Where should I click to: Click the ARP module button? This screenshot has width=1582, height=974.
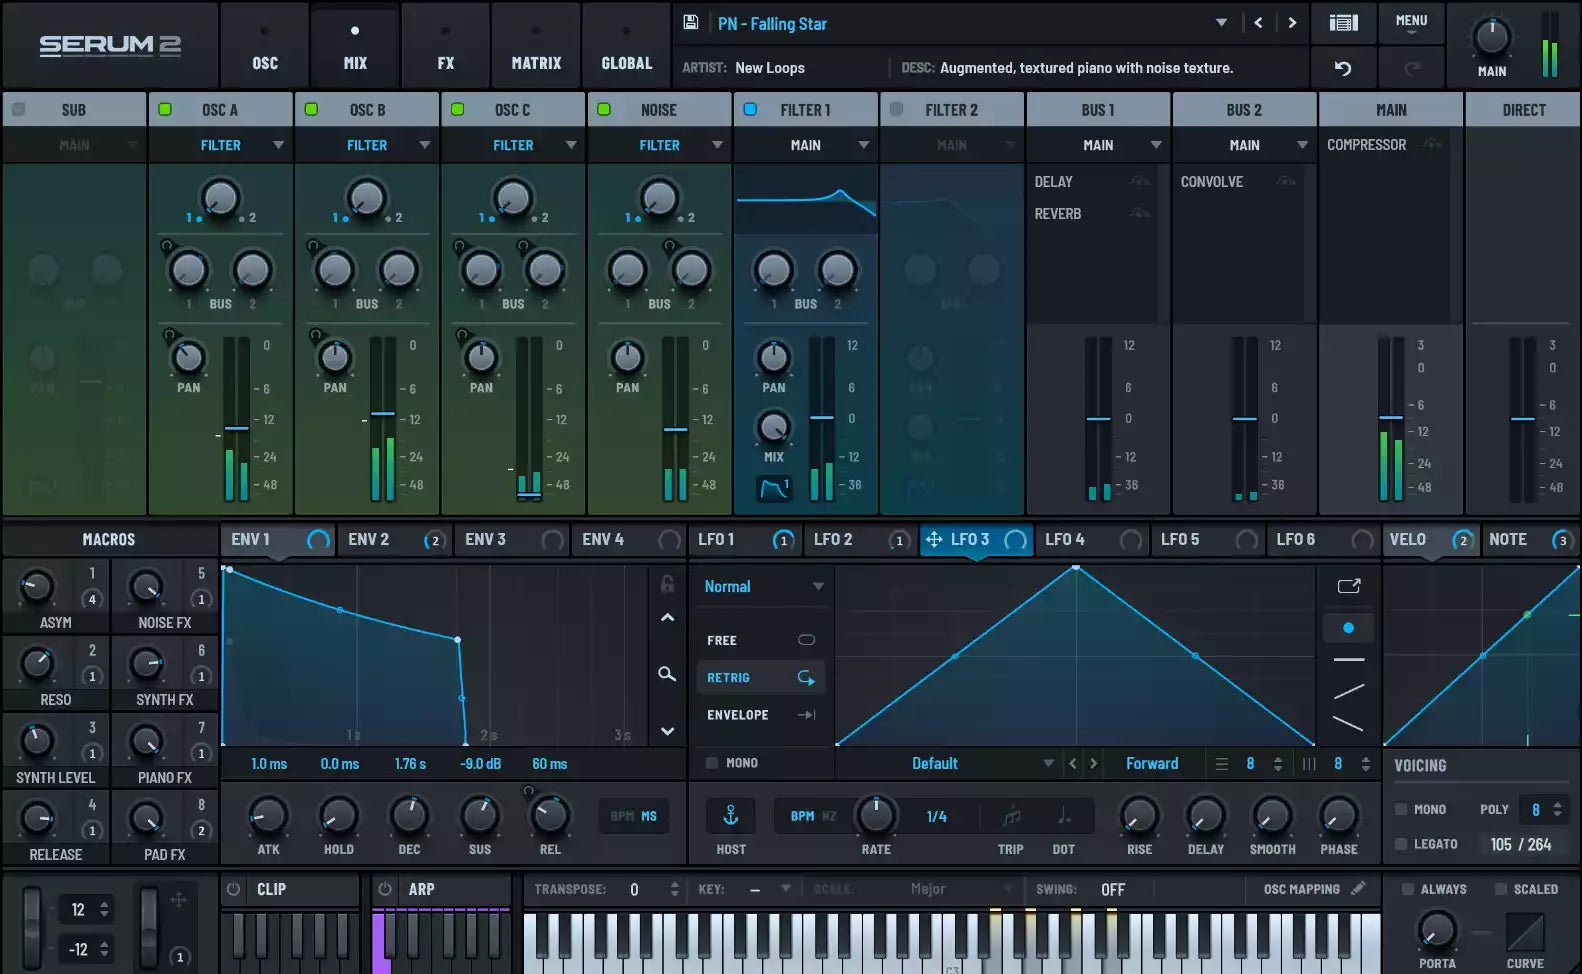point(442,889)
